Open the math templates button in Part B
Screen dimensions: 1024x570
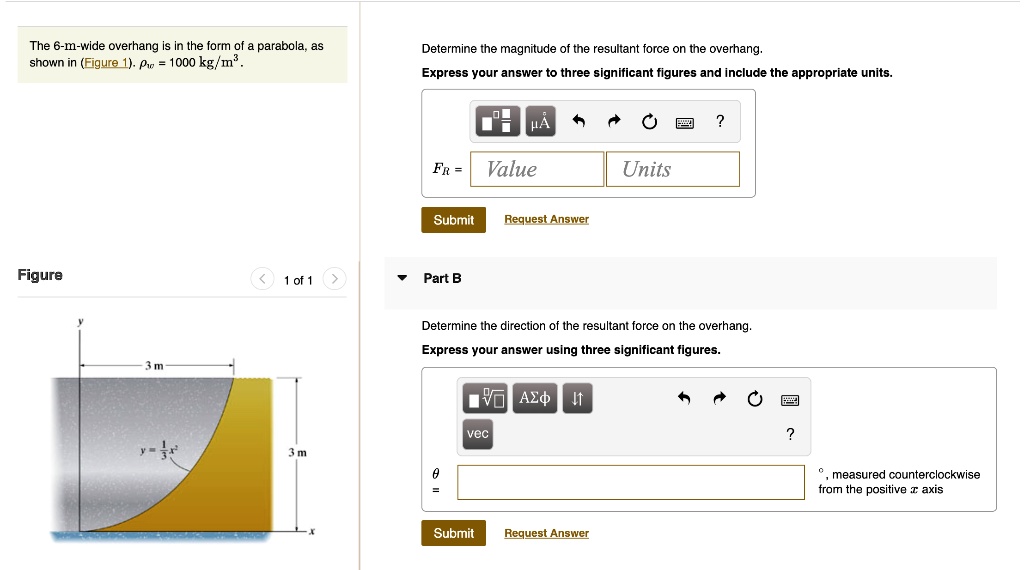point(486,399)
